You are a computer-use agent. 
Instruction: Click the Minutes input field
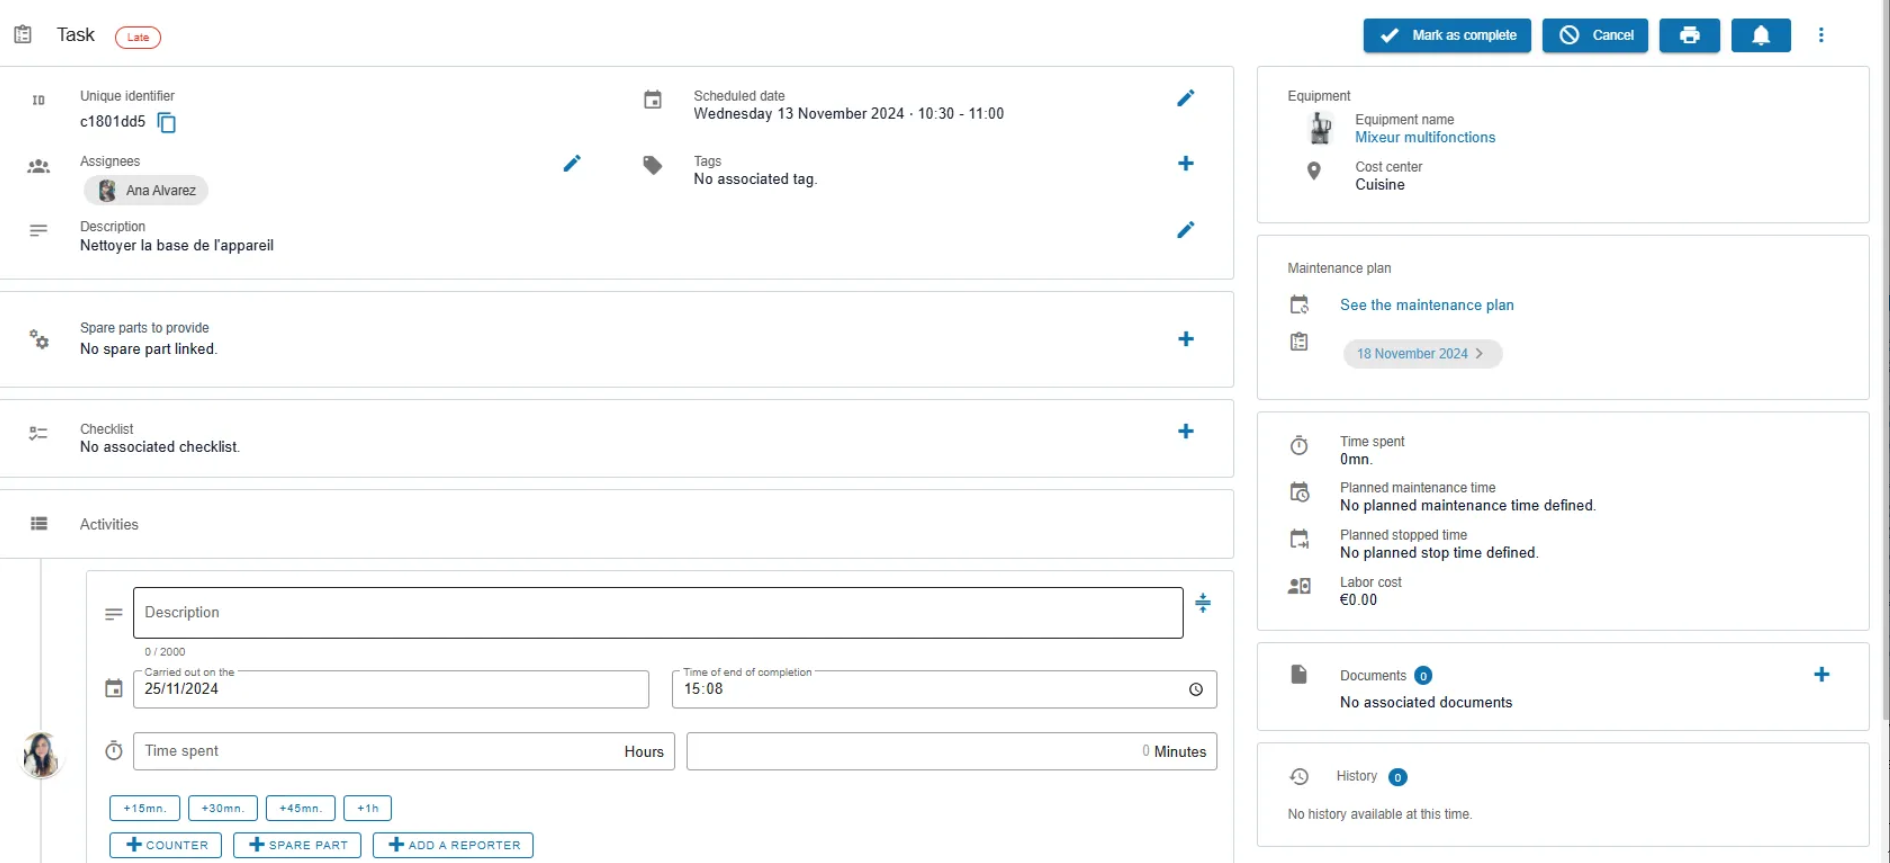click(x=952, y=752)
